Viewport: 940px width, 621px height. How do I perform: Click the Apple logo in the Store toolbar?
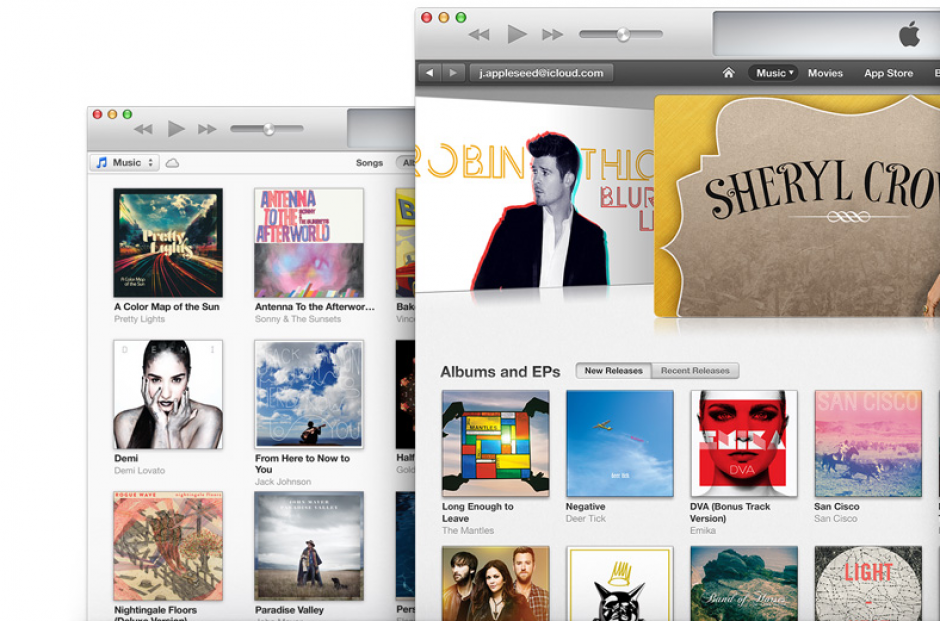908,36
